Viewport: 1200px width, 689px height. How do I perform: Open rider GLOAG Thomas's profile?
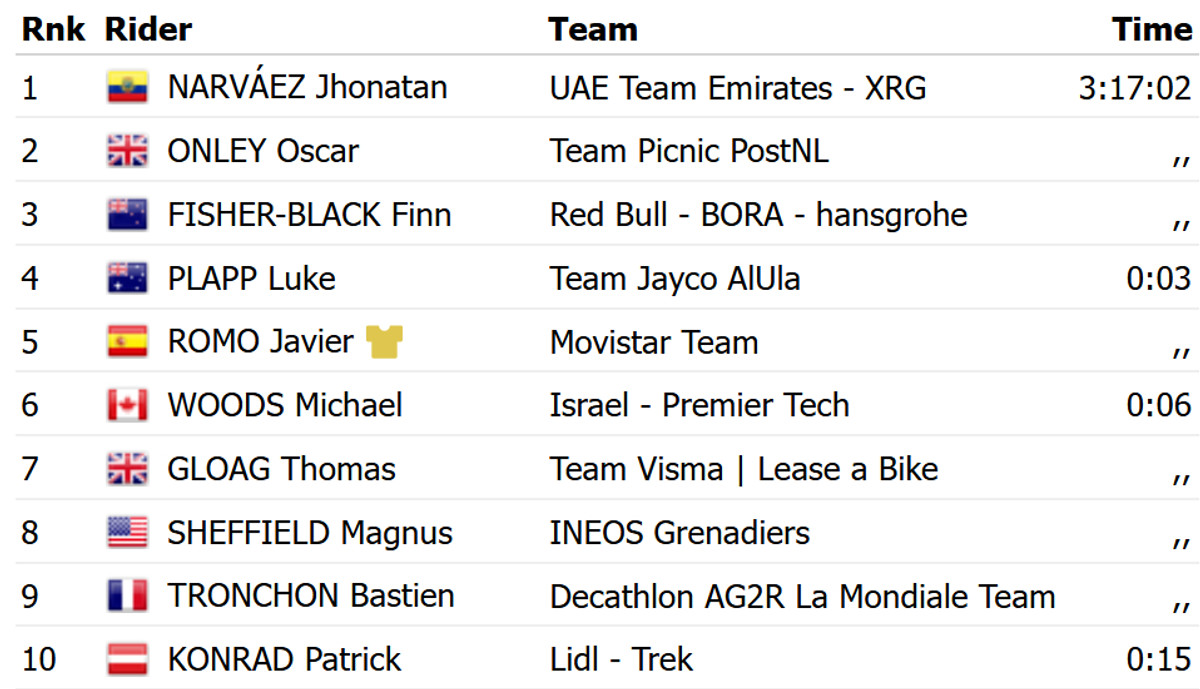click(281, 469)
